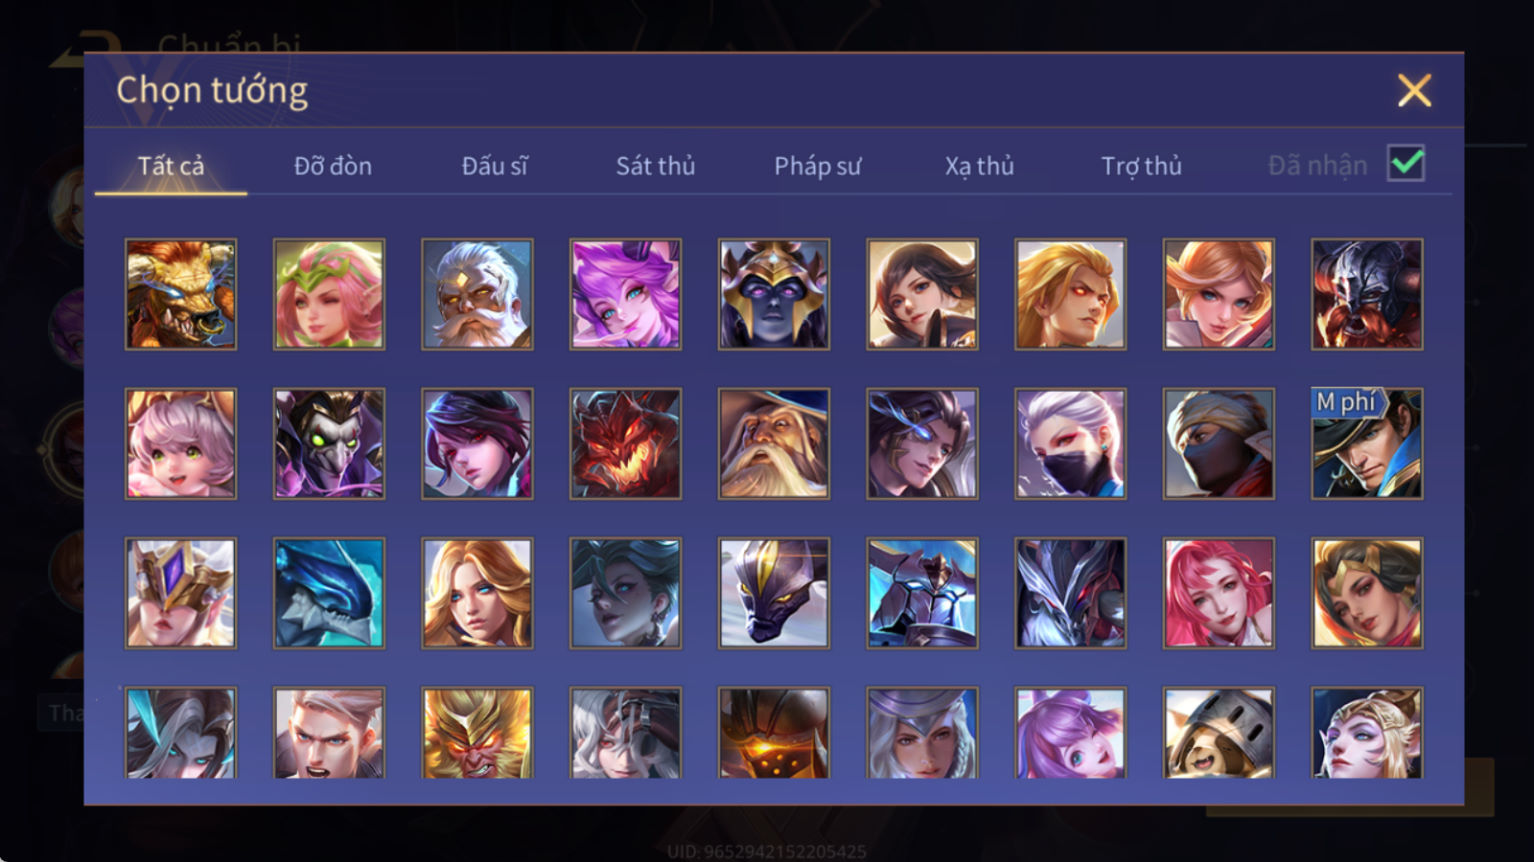Pick the white-bearded old man hero
Image resolution: width=1534 pixels, height=862 pixels.
(x=477, y=294)
